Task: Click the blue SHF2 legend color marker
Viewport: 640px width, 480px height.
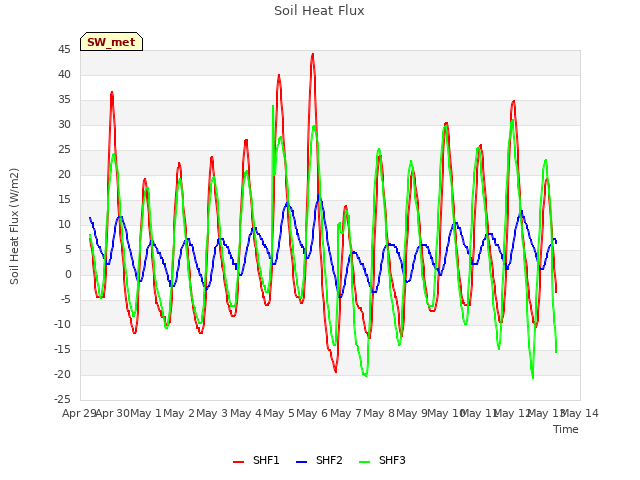Action: (x=301, y=462)
